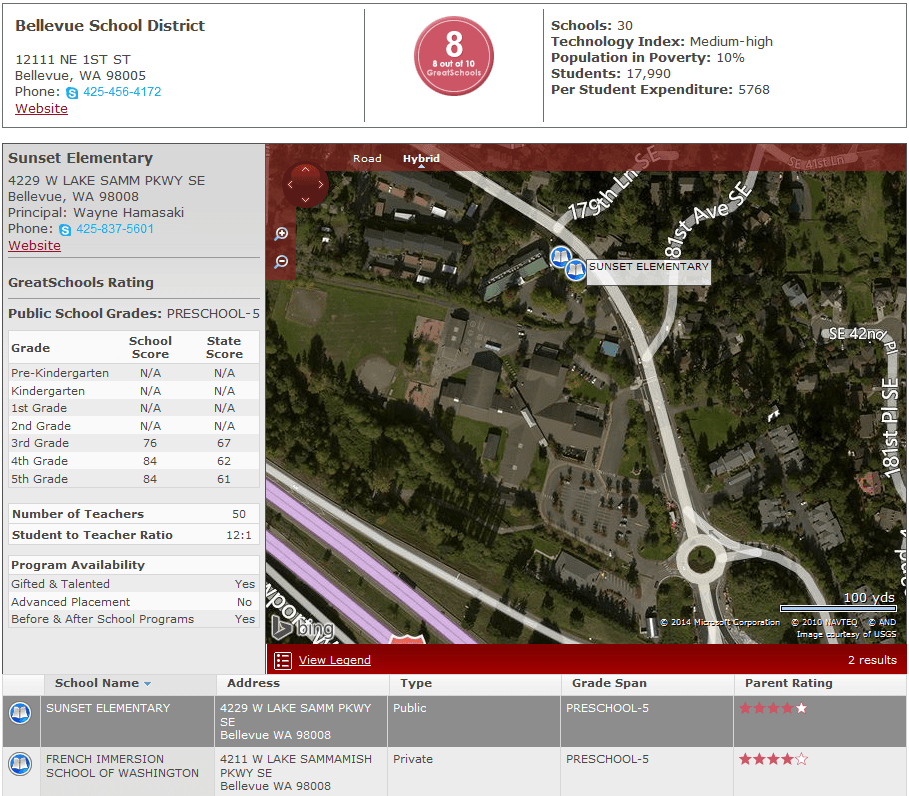The width and height of the screenshot is (909, 796).
Task: Click French Immersion's four-star parent rating
Action: 773,759
